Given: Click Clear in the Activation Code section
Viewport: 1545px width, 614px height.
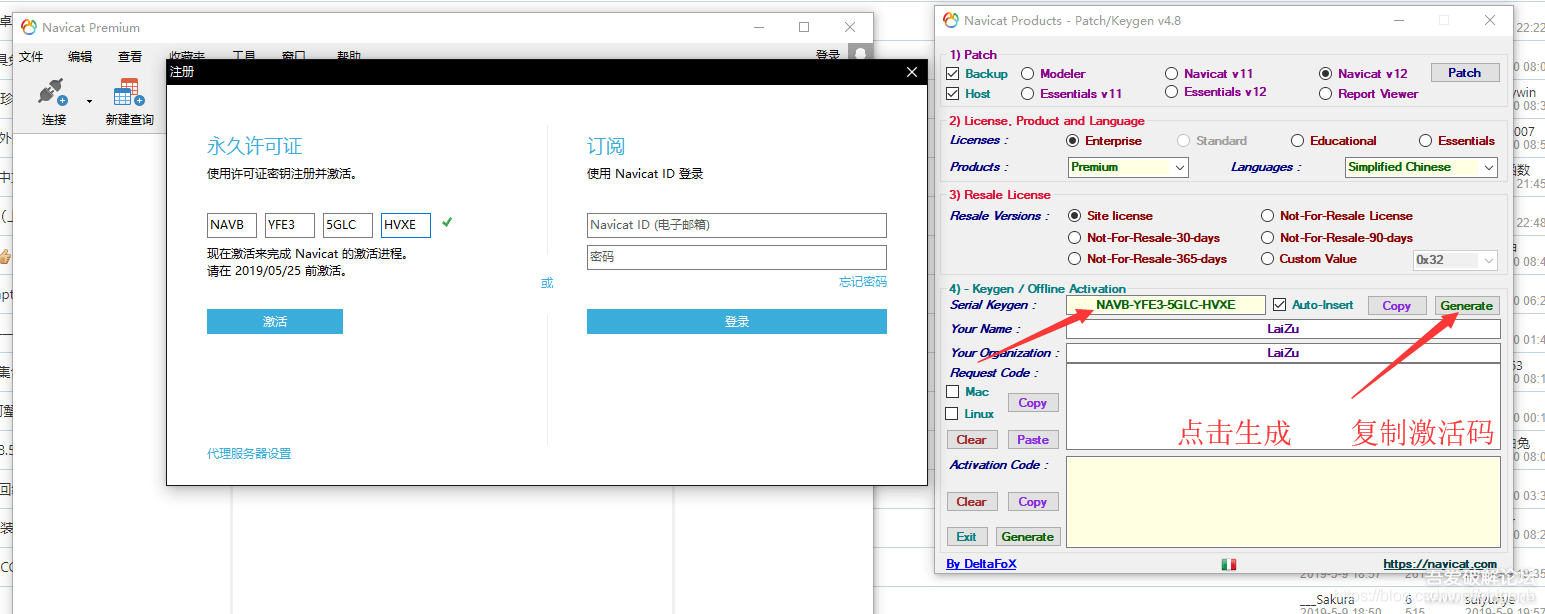Looking at the screenshot, I should pos(971,502).
